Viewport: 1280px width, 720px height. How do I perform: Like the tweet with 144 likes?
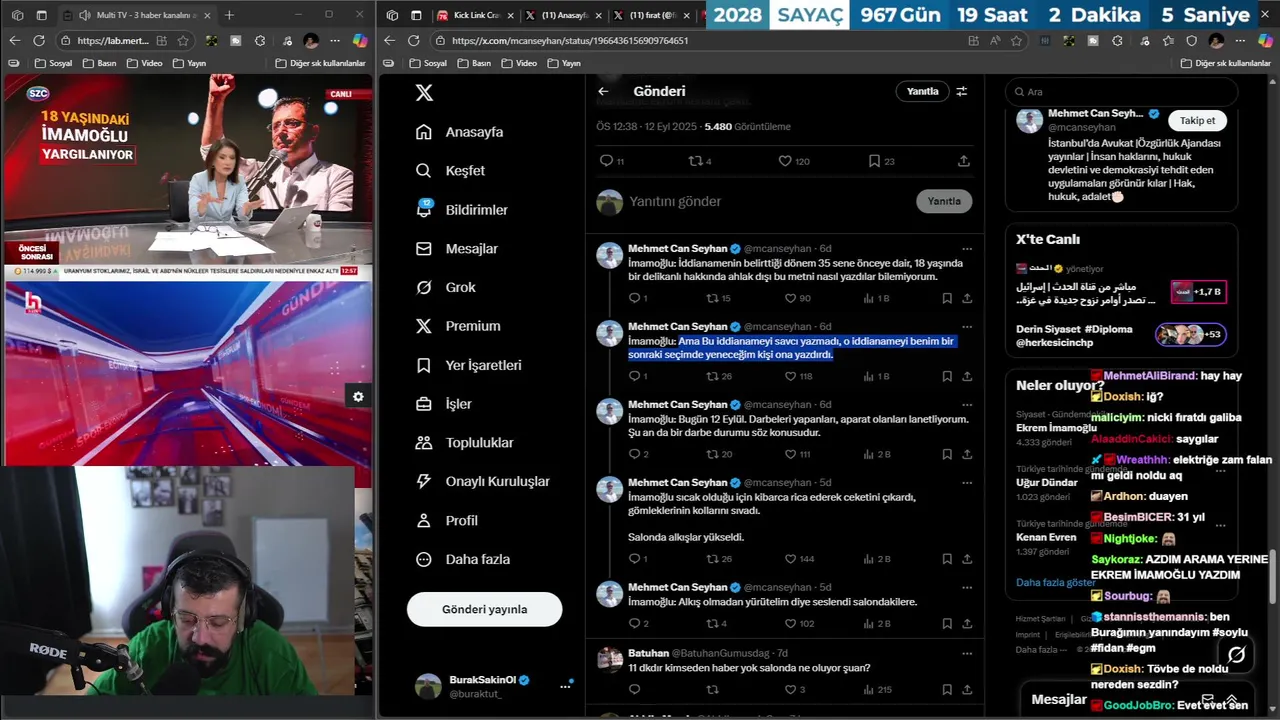(798, 559)
